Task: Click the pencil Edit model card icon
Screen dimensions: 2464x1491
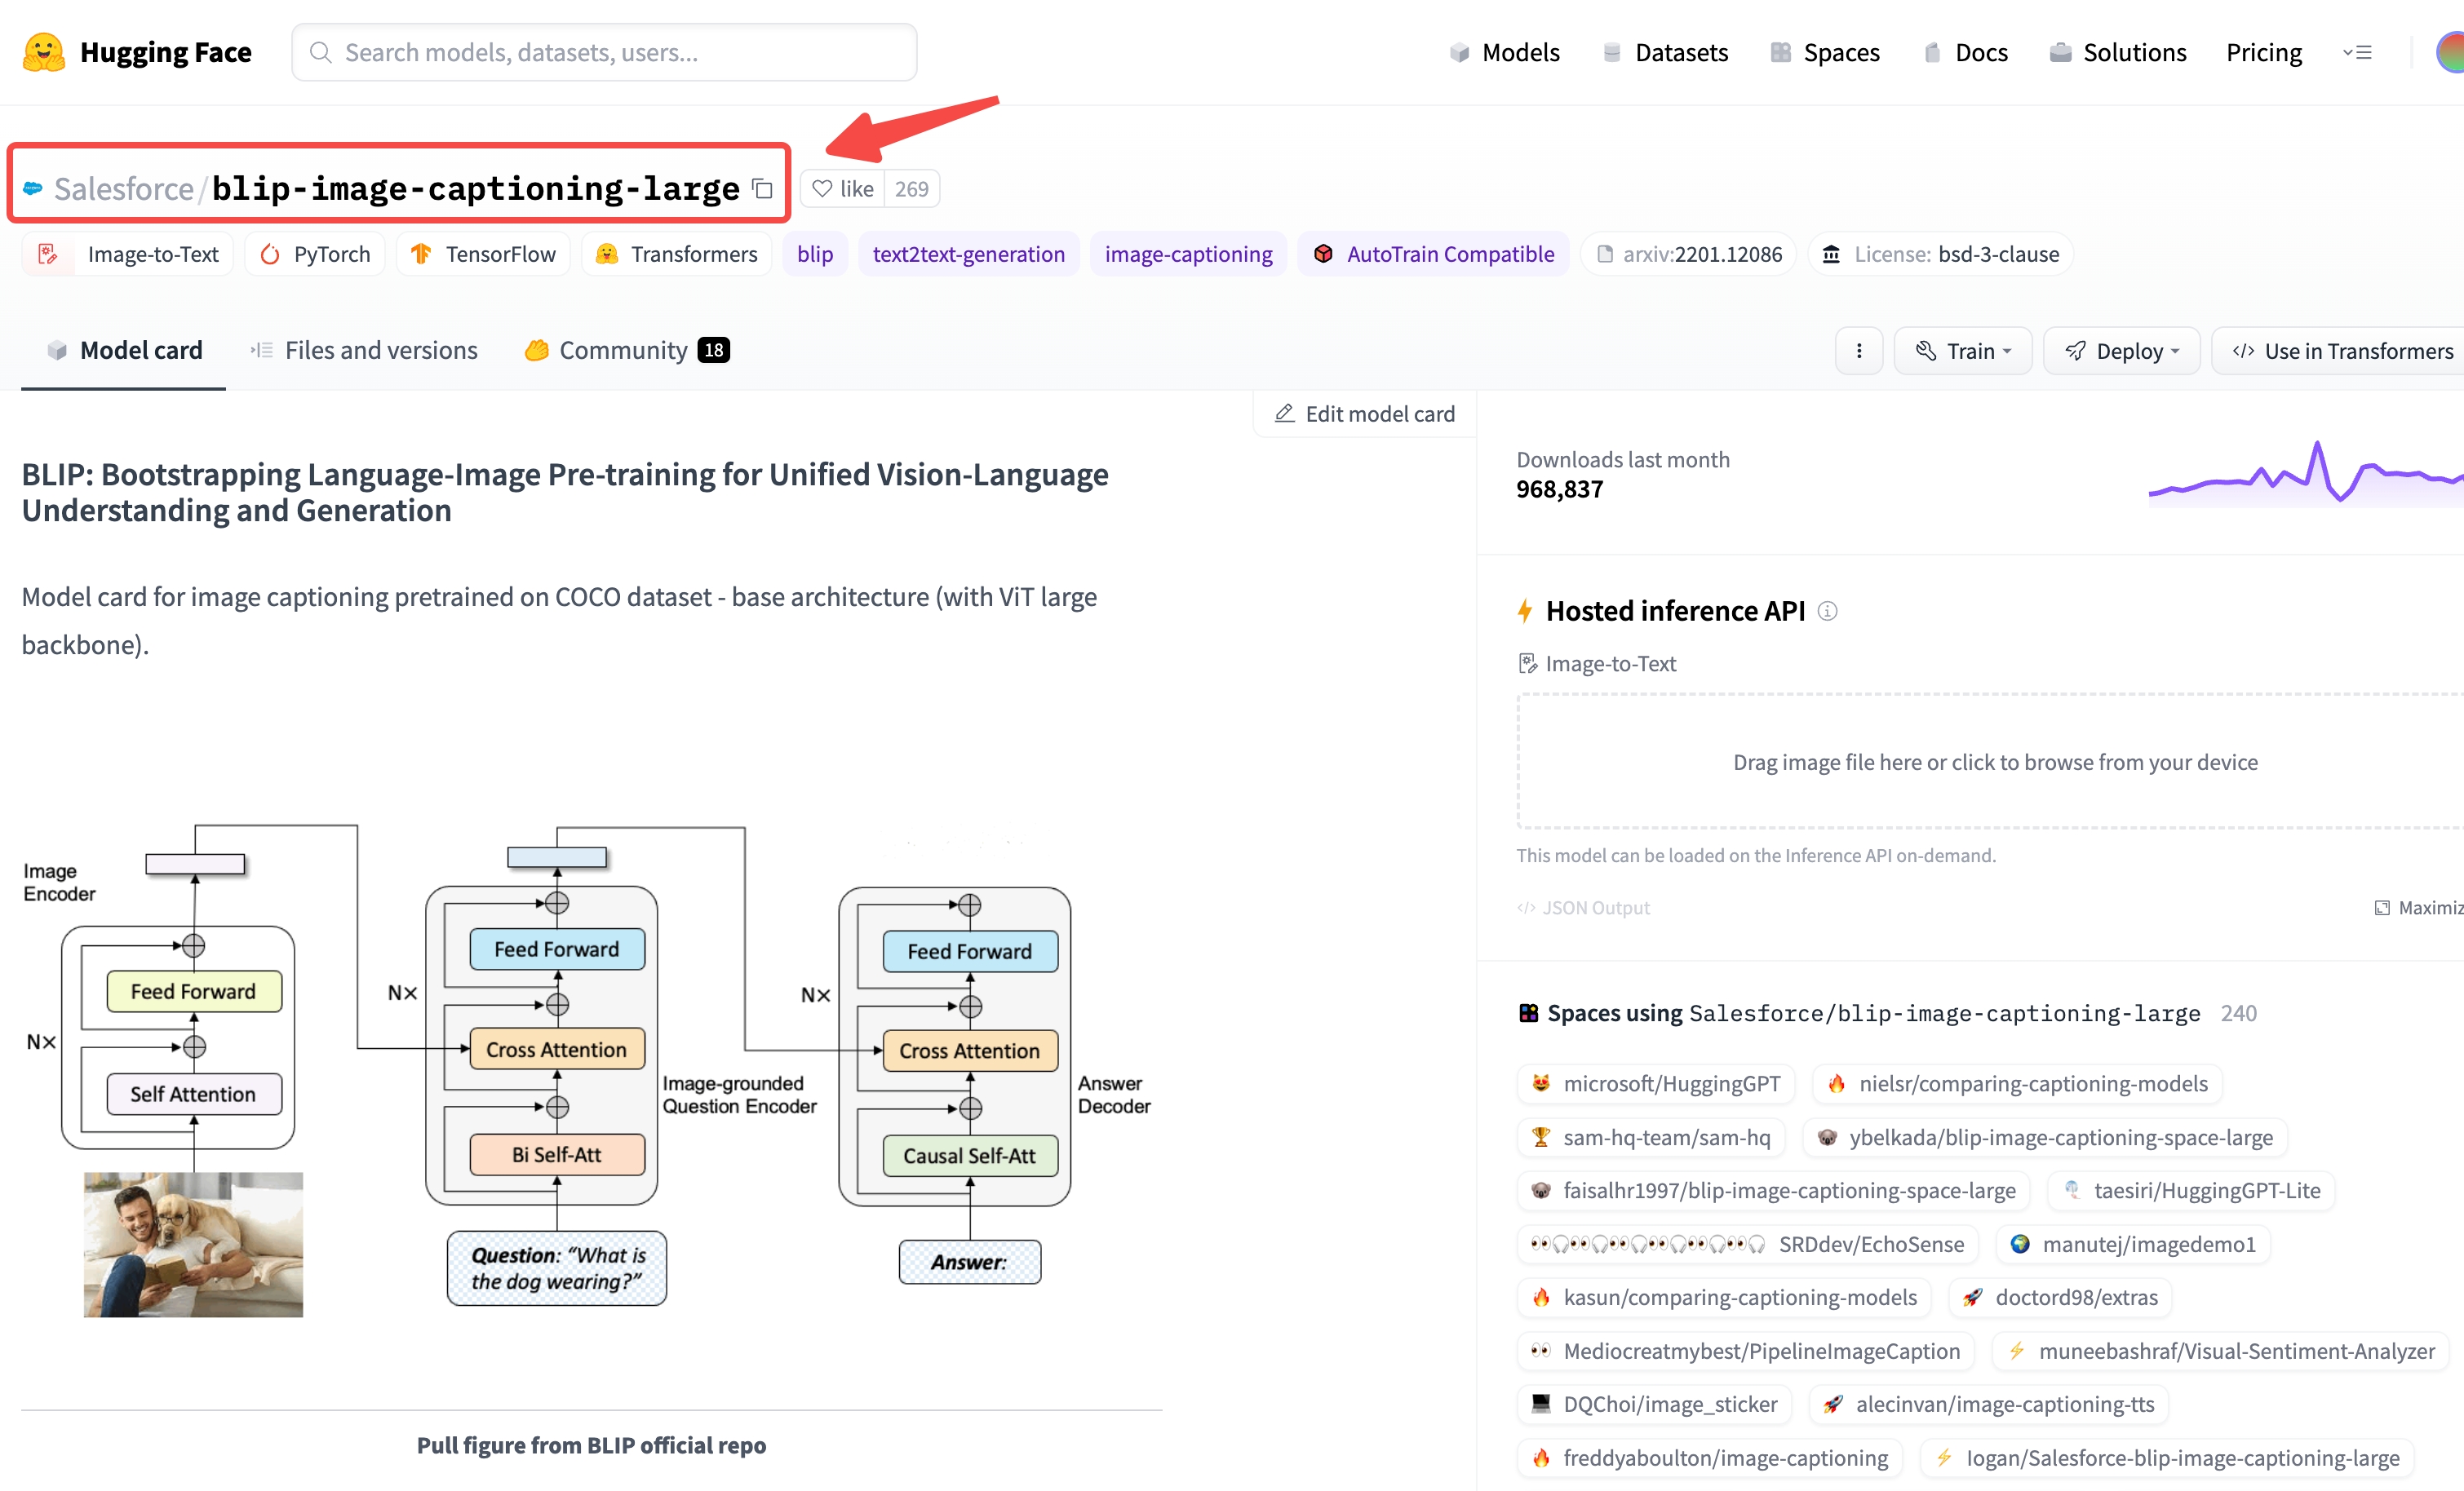Action: tap(1284, 414)
